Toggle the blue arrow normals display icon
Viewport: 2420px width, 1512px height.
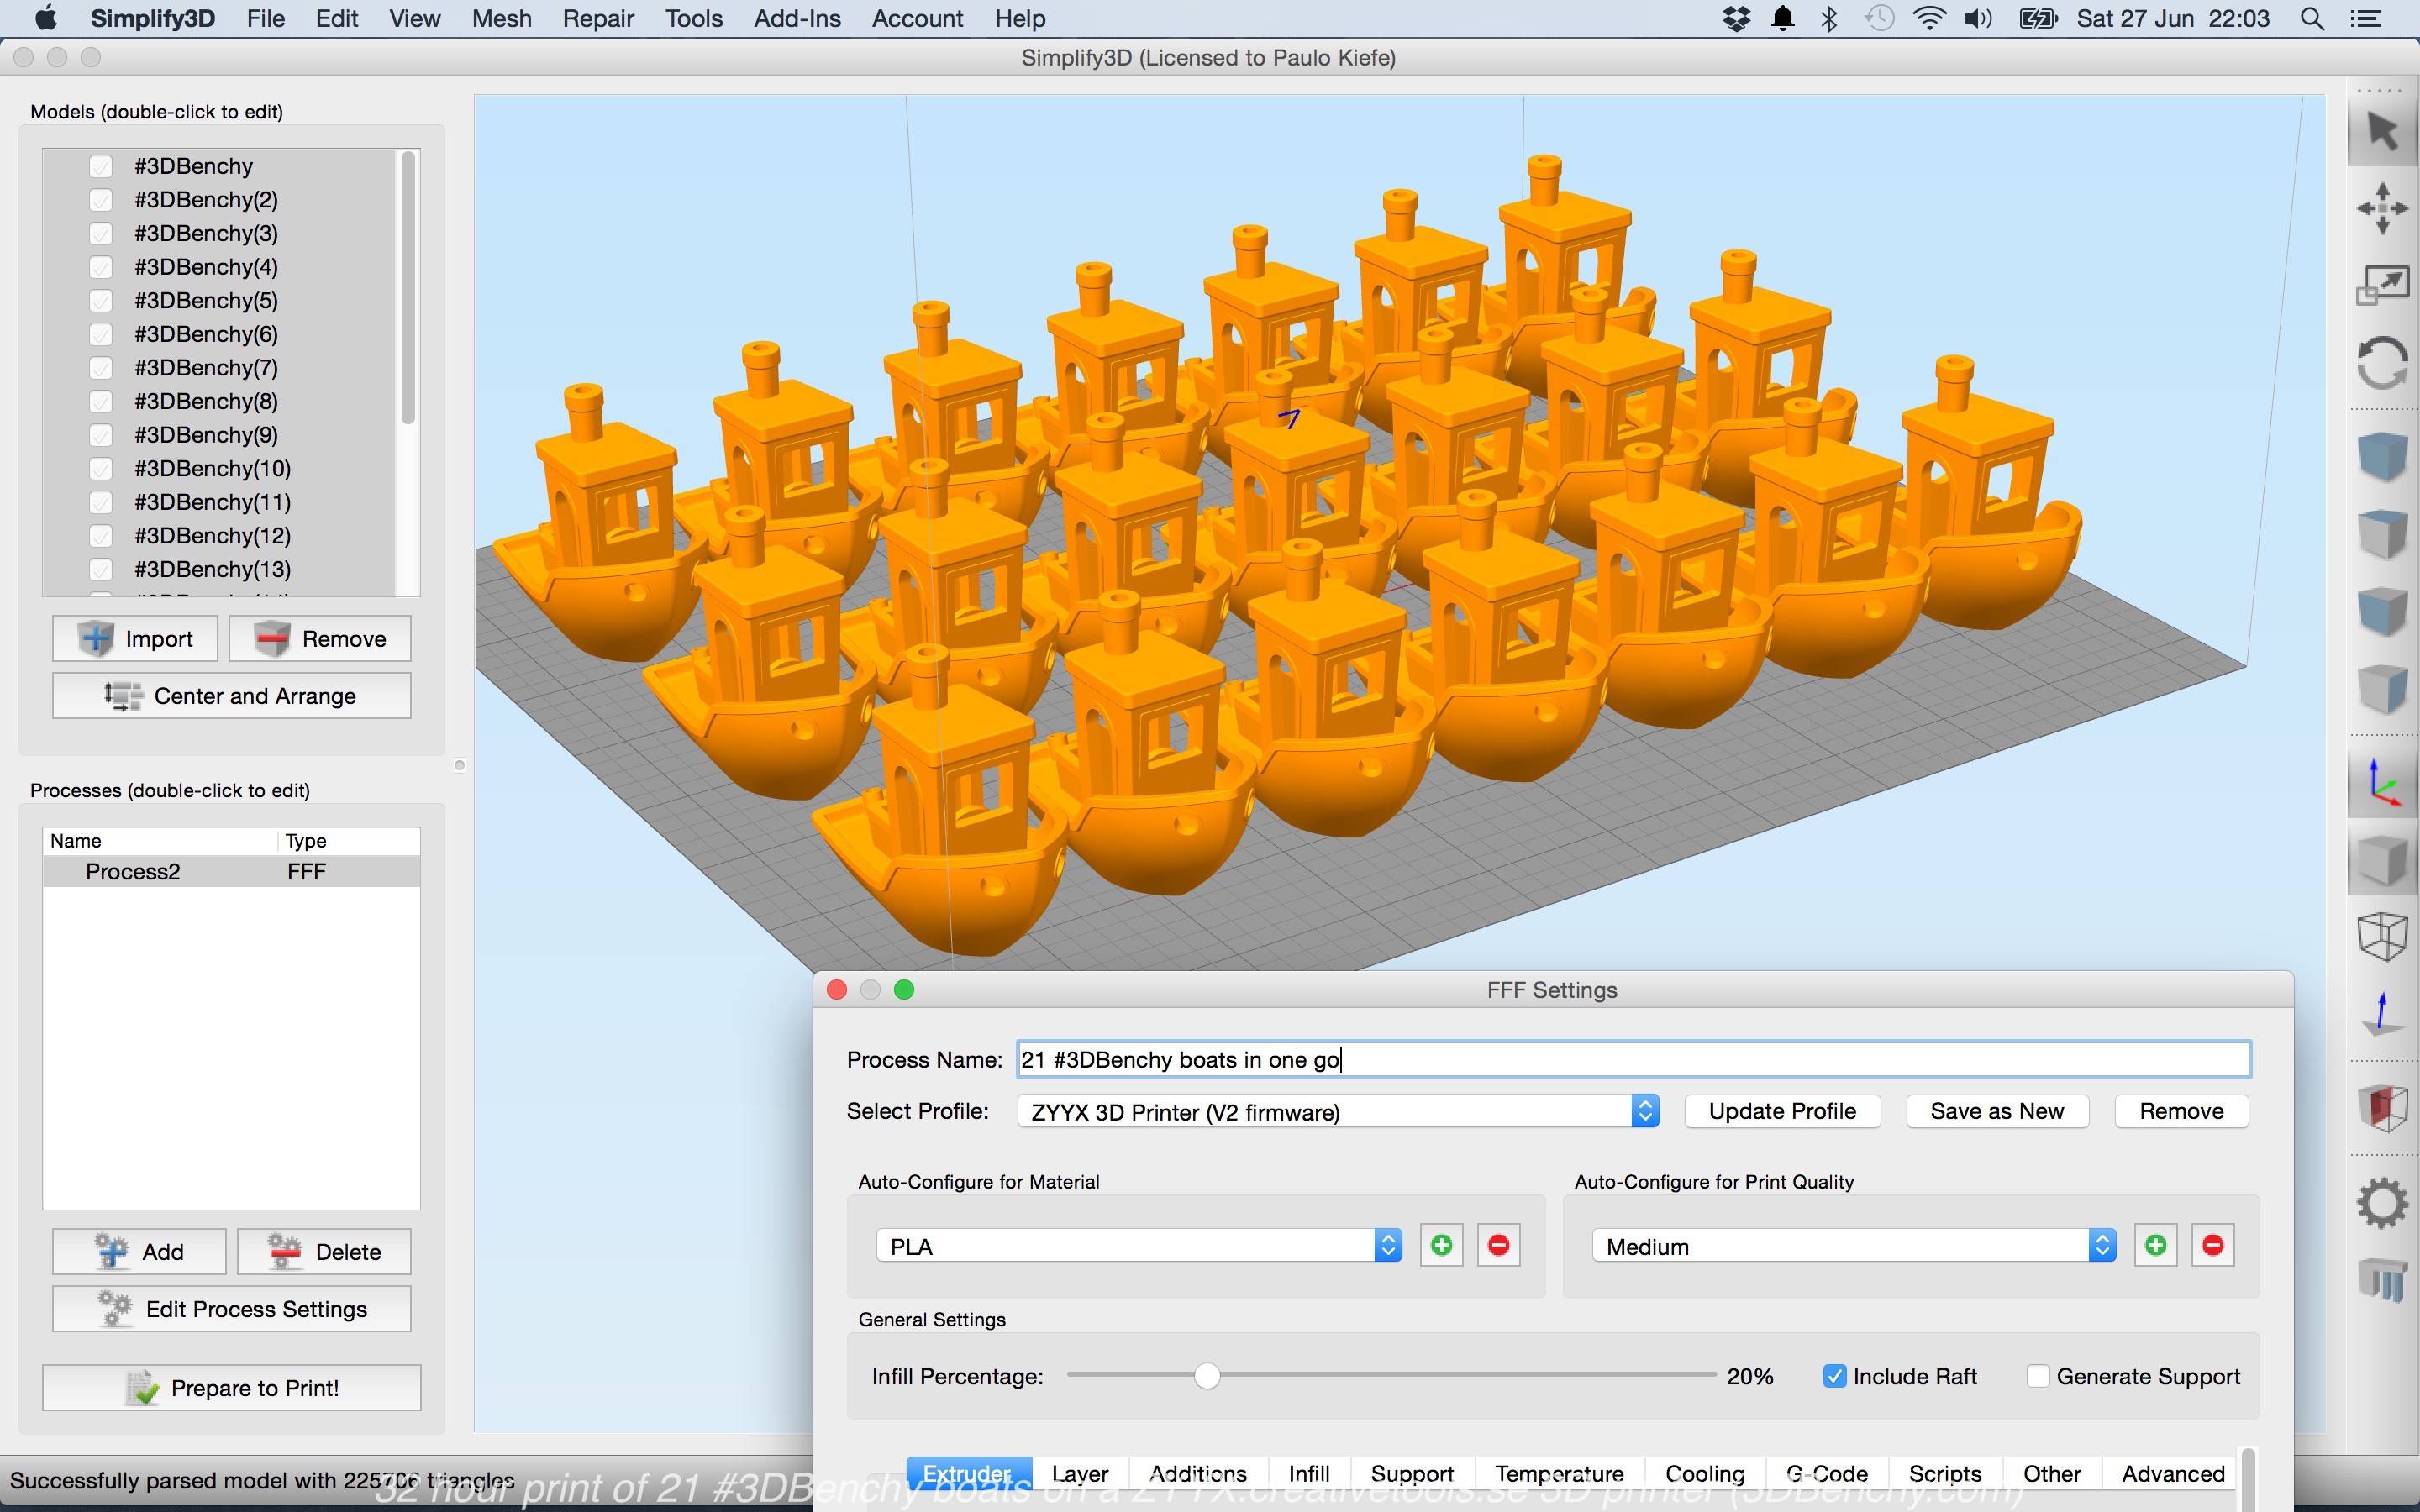point(2382,1014)
